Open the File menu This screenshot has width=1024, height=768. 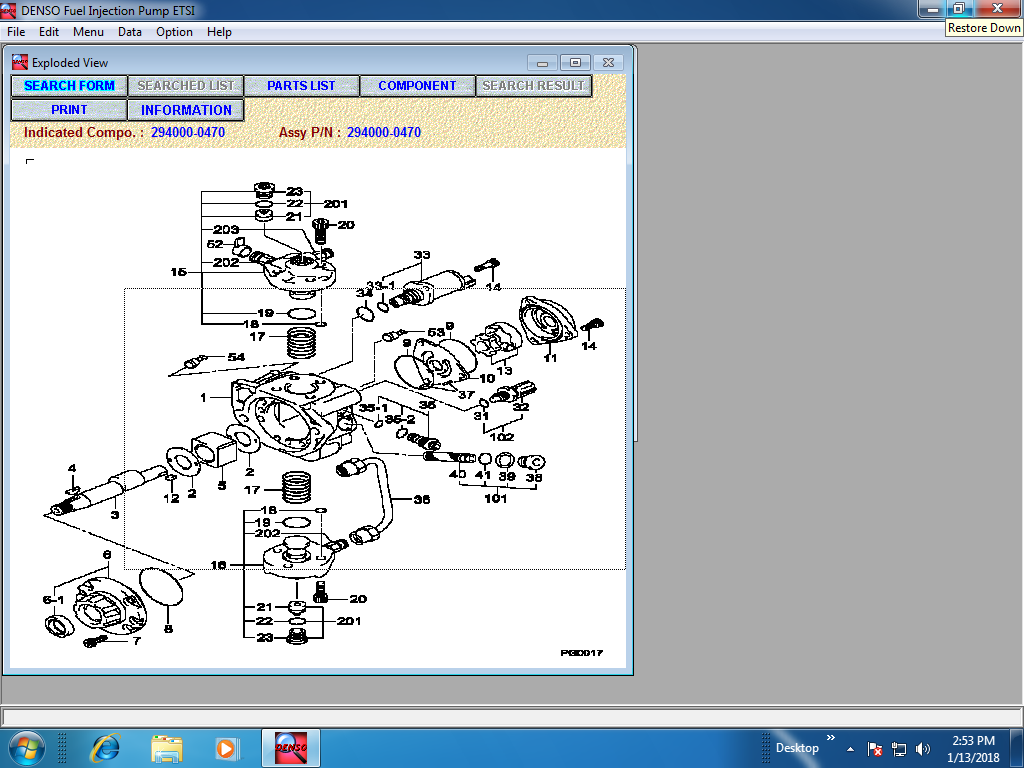click(x=16, y=31)
